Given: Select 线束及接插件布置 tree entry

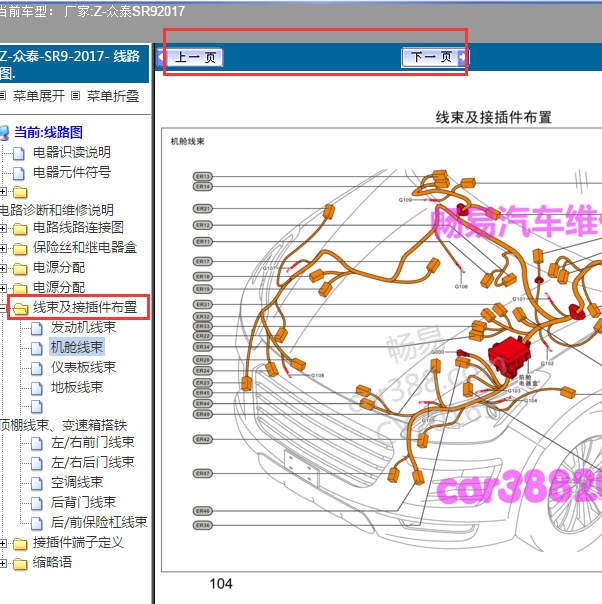Looking at the screenshot, I should 85,307.
